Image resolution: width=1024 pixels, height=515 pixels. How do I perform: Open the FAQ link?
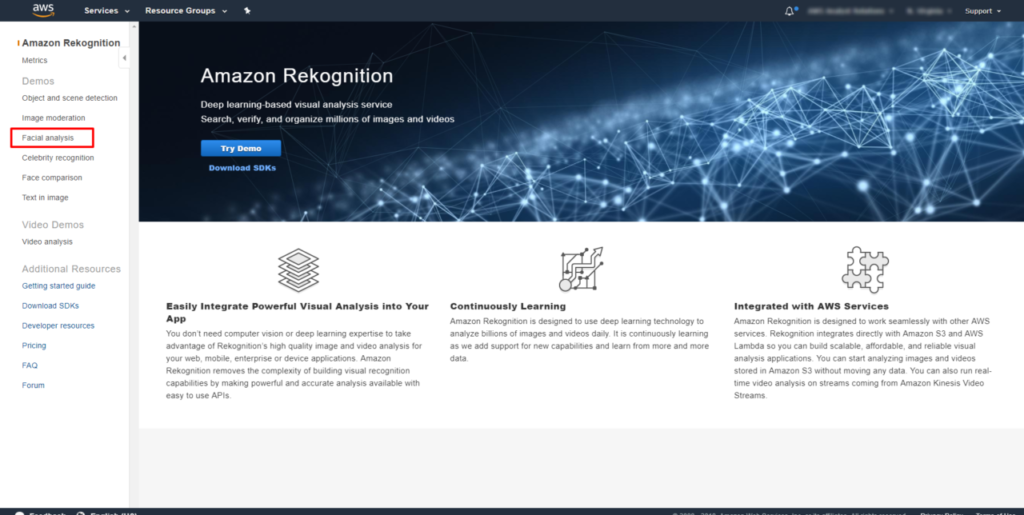pos(30,366)
